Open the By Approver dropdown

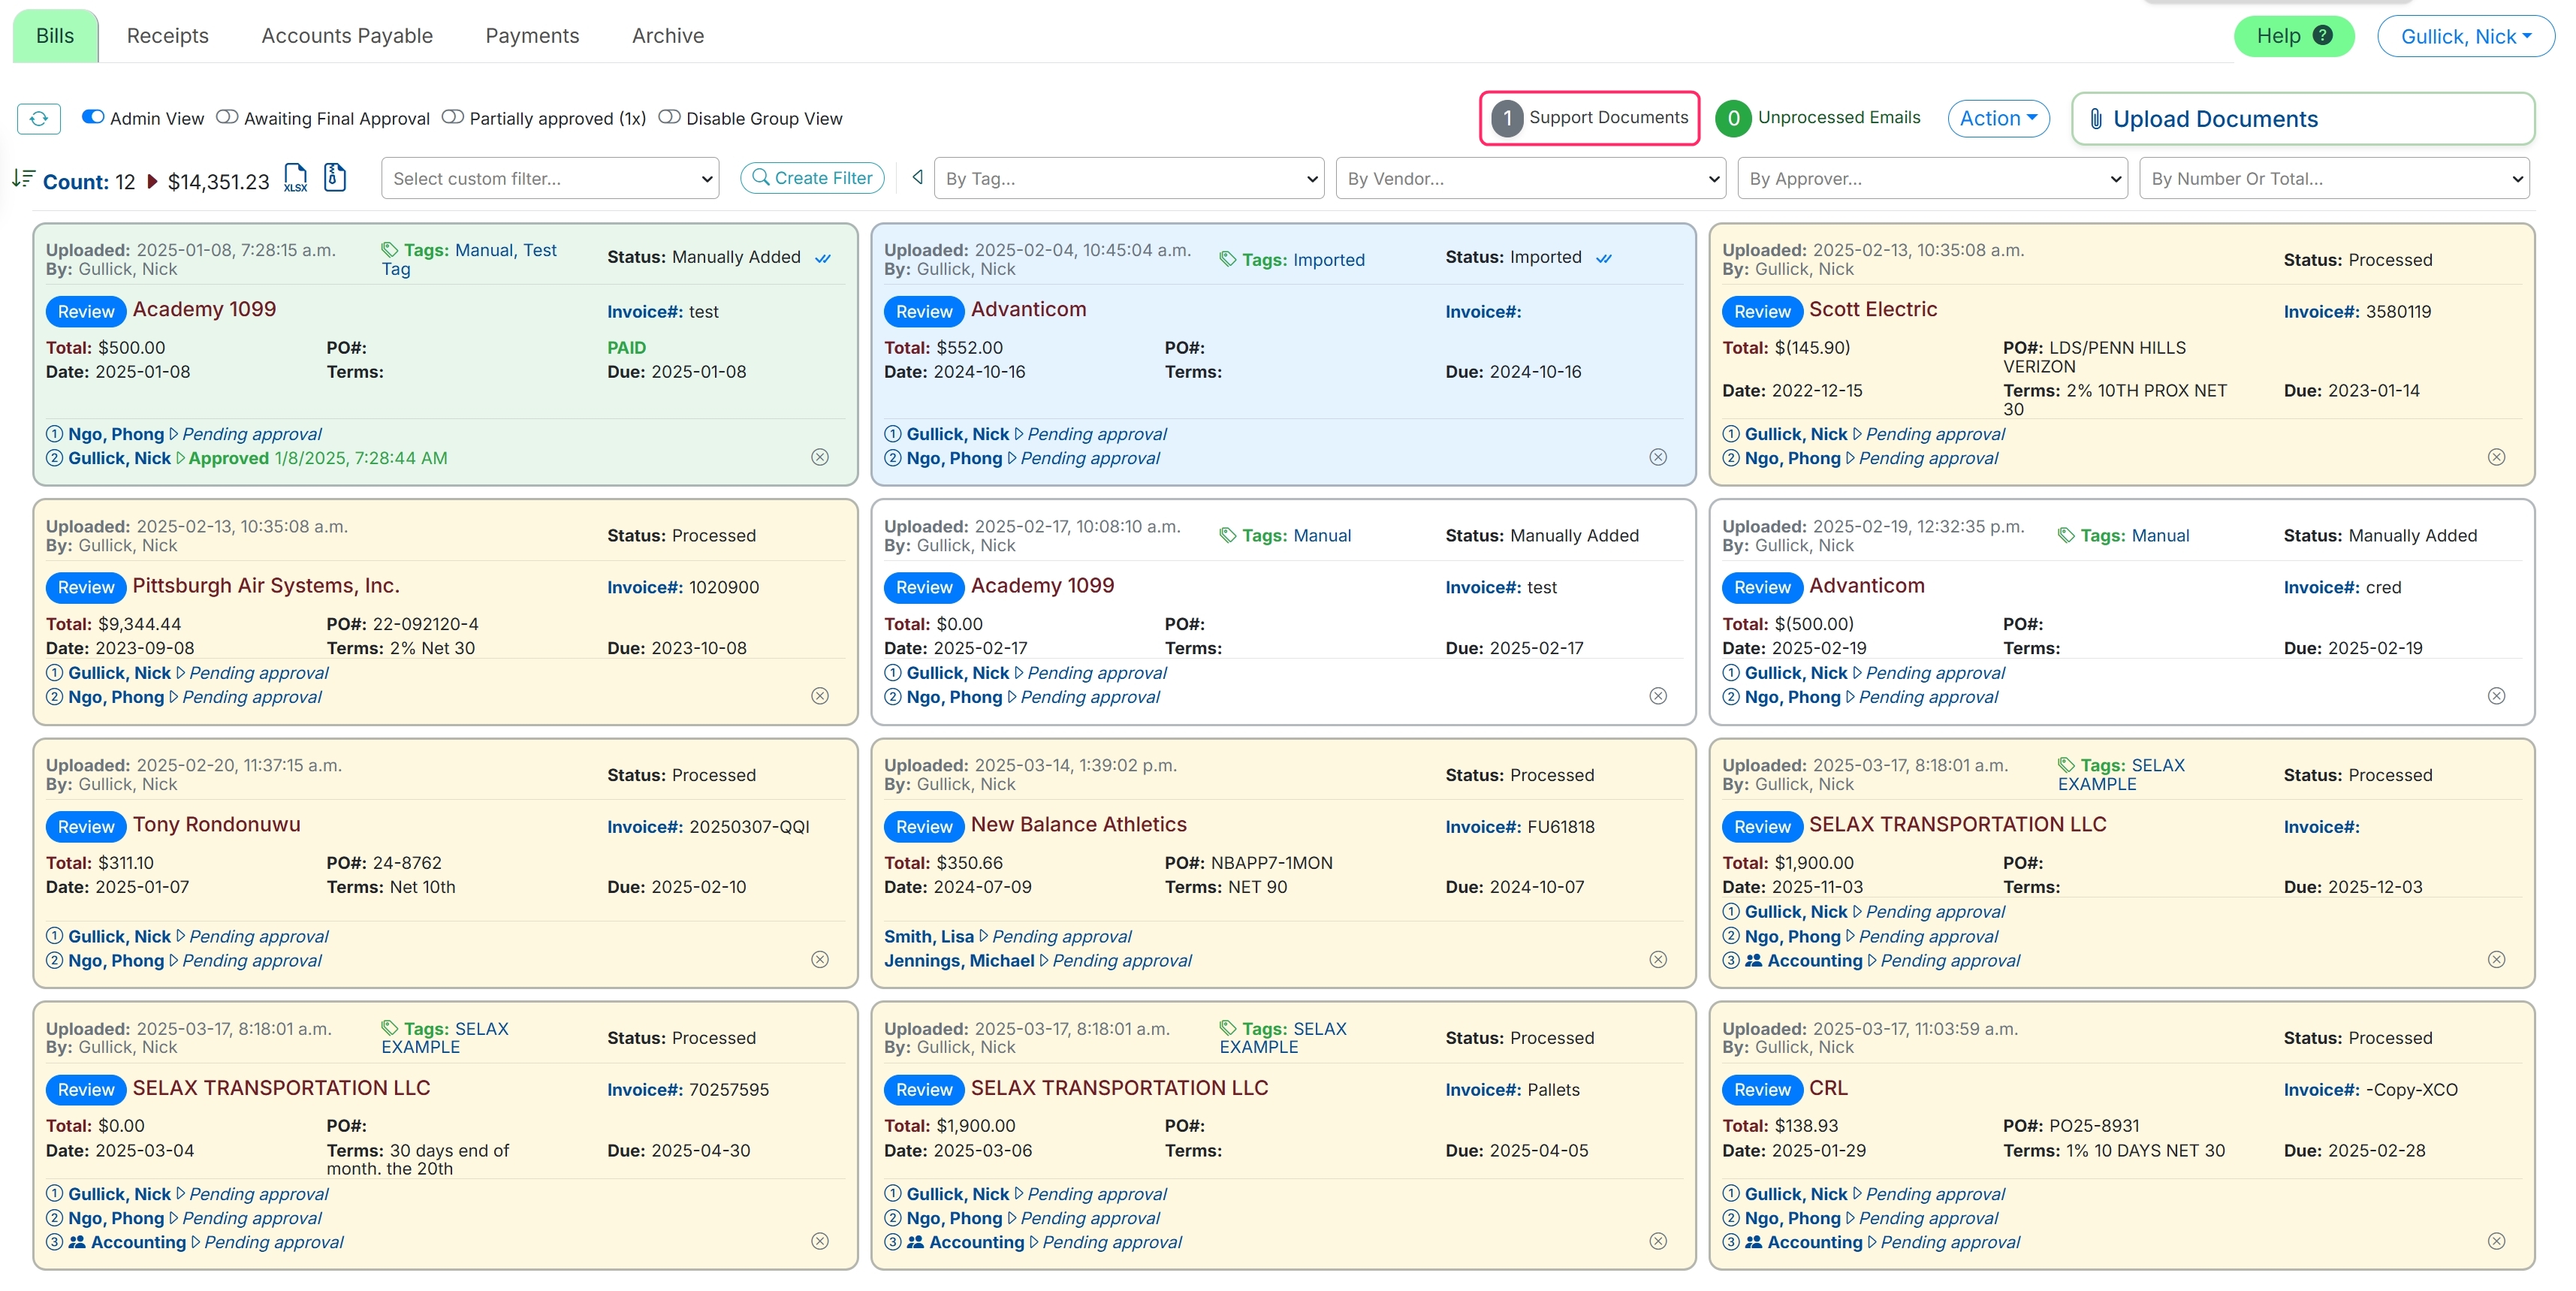coord(1933,178)
